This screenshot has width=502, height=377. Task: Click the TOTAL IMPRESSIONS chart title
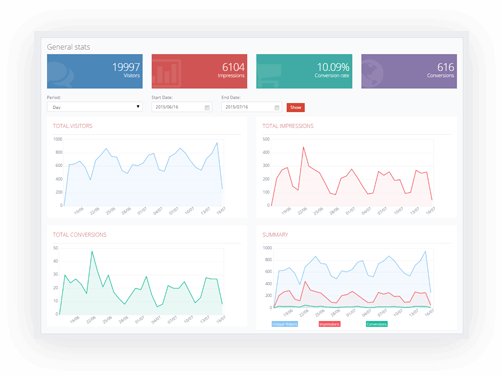coord(288,126)
